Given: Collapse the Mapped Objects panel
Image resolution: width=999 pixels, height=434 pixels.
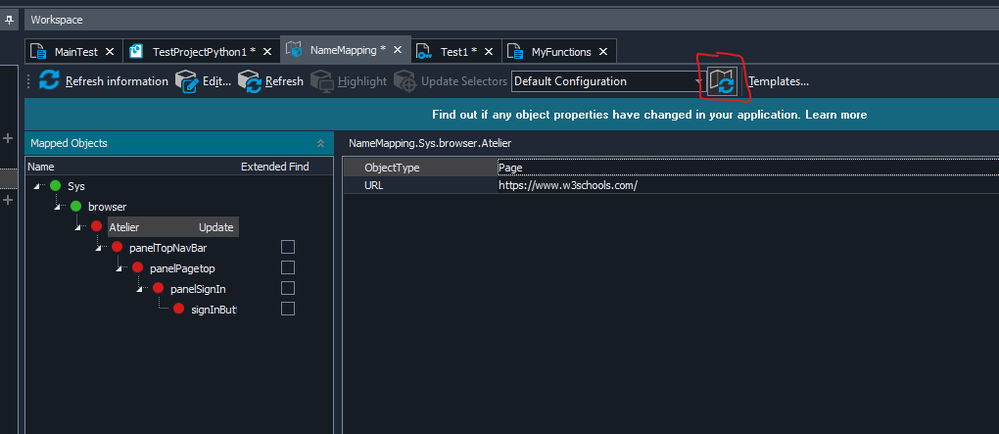Looking at the screenshot, I should pos(320,144).
